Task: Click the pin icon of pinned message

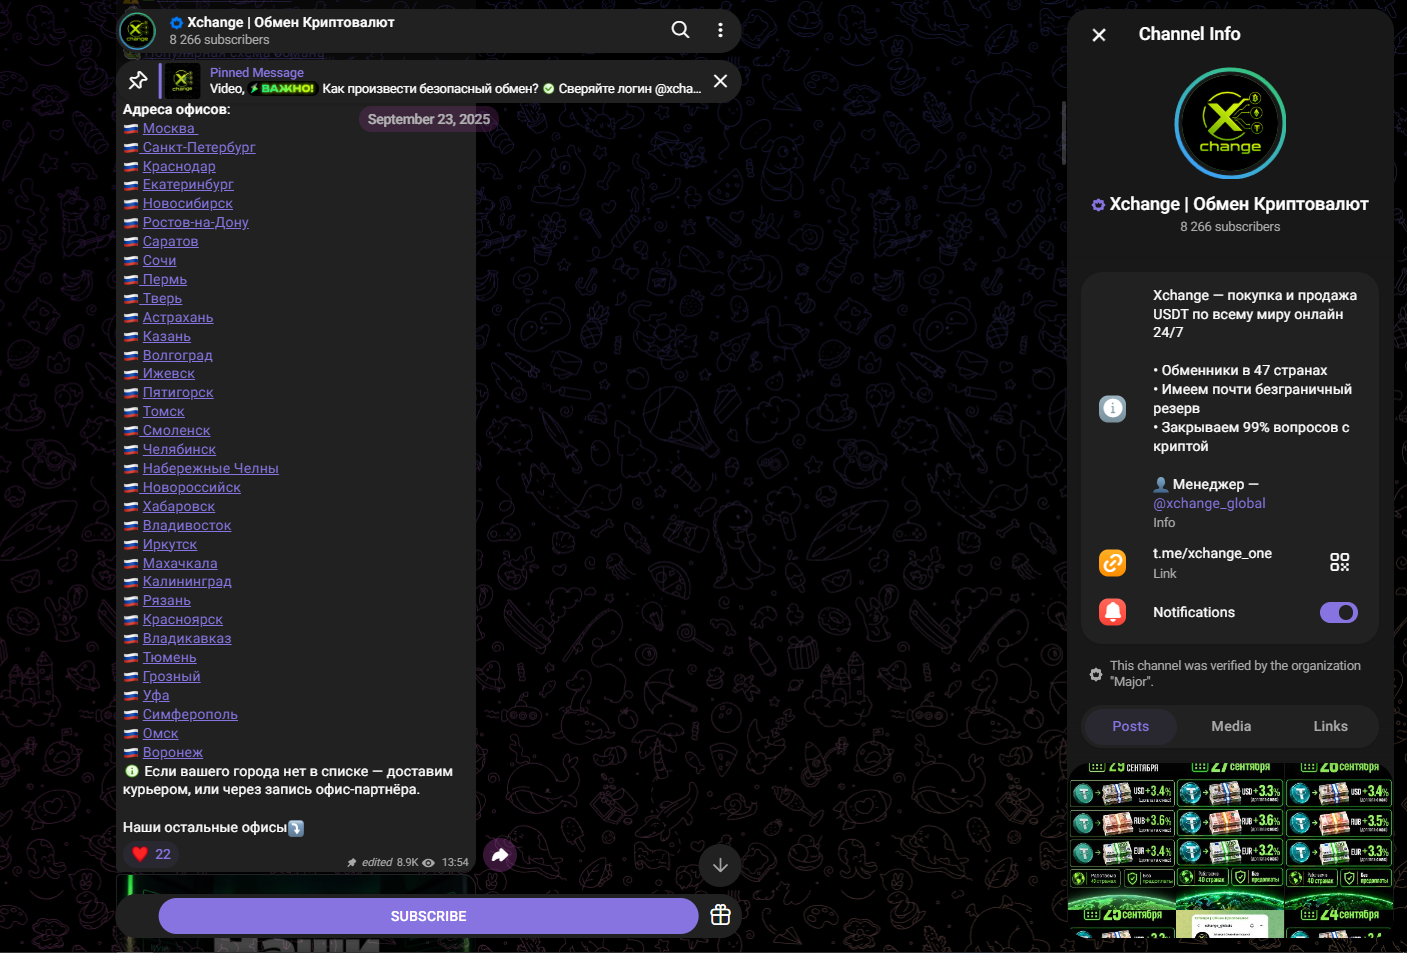Action: pos(138,81)
